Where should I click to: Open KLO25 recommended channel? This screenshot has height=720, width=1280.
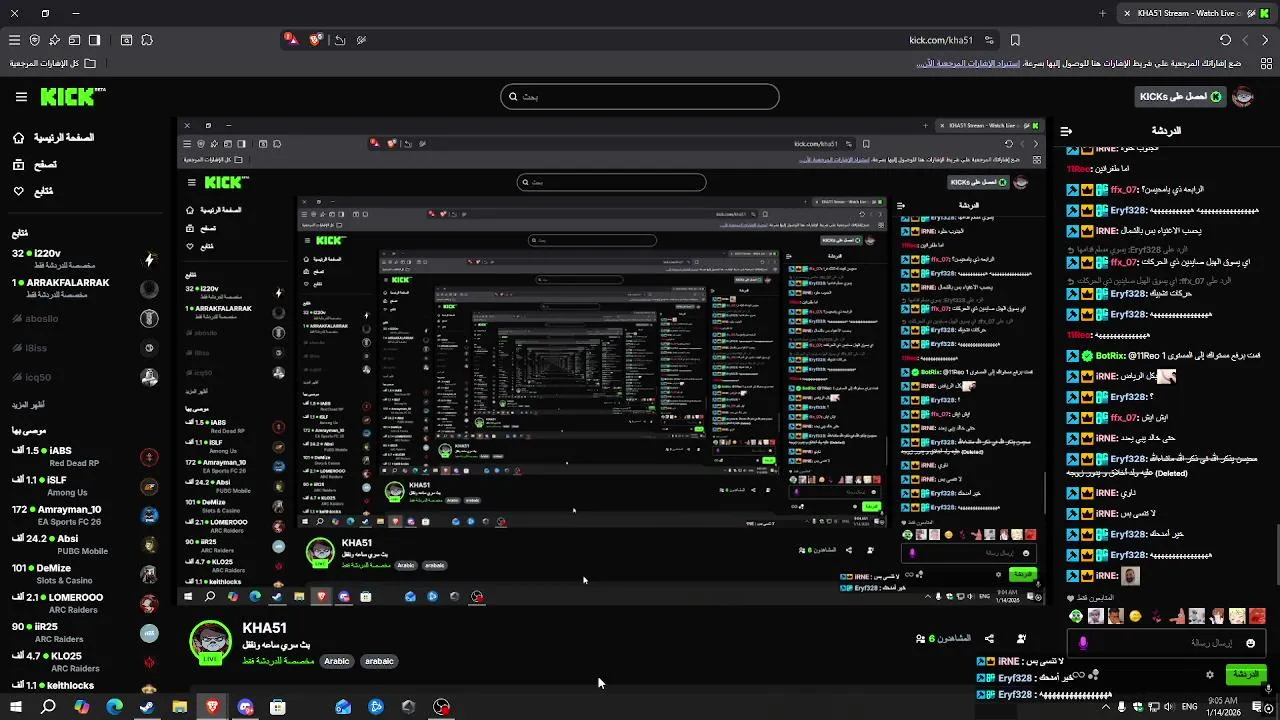point(85,662)
